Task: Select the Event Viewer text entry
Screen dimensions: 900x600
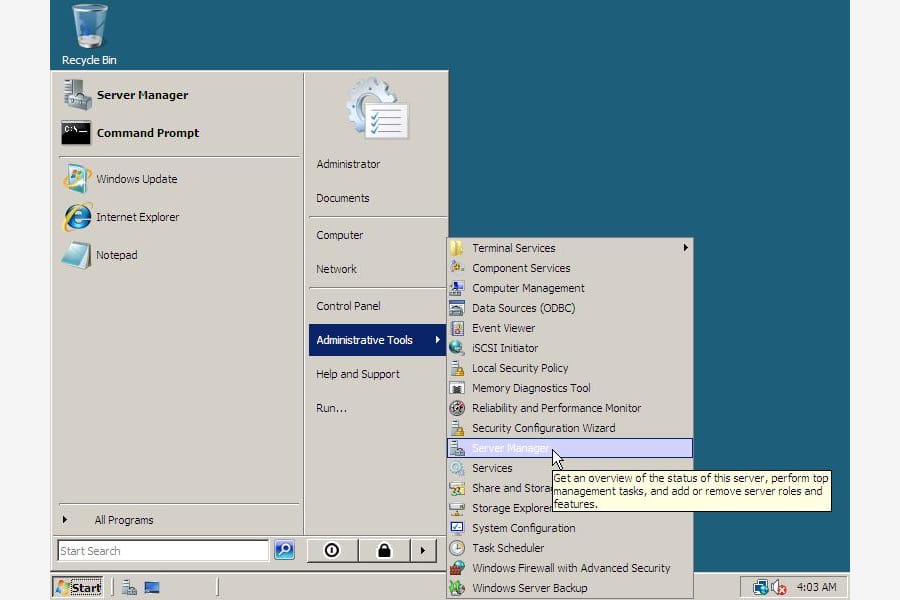Action: click(503, 328)
